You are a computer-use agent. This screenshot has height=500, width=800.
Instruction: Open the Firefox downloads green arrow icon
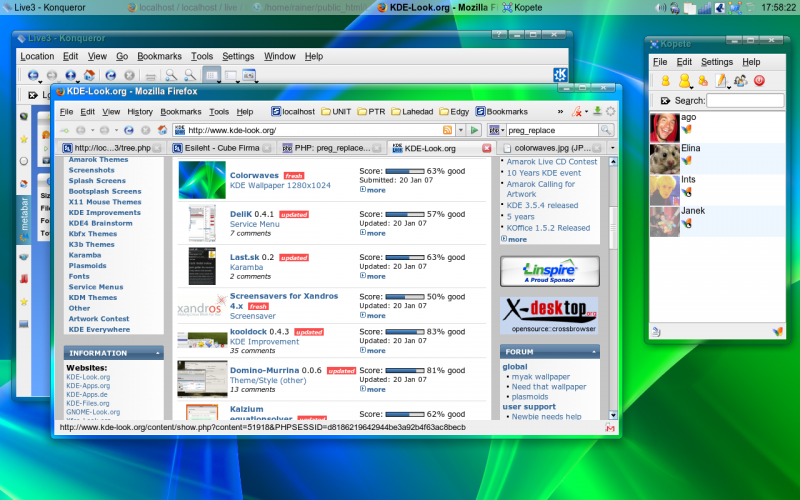597,111
